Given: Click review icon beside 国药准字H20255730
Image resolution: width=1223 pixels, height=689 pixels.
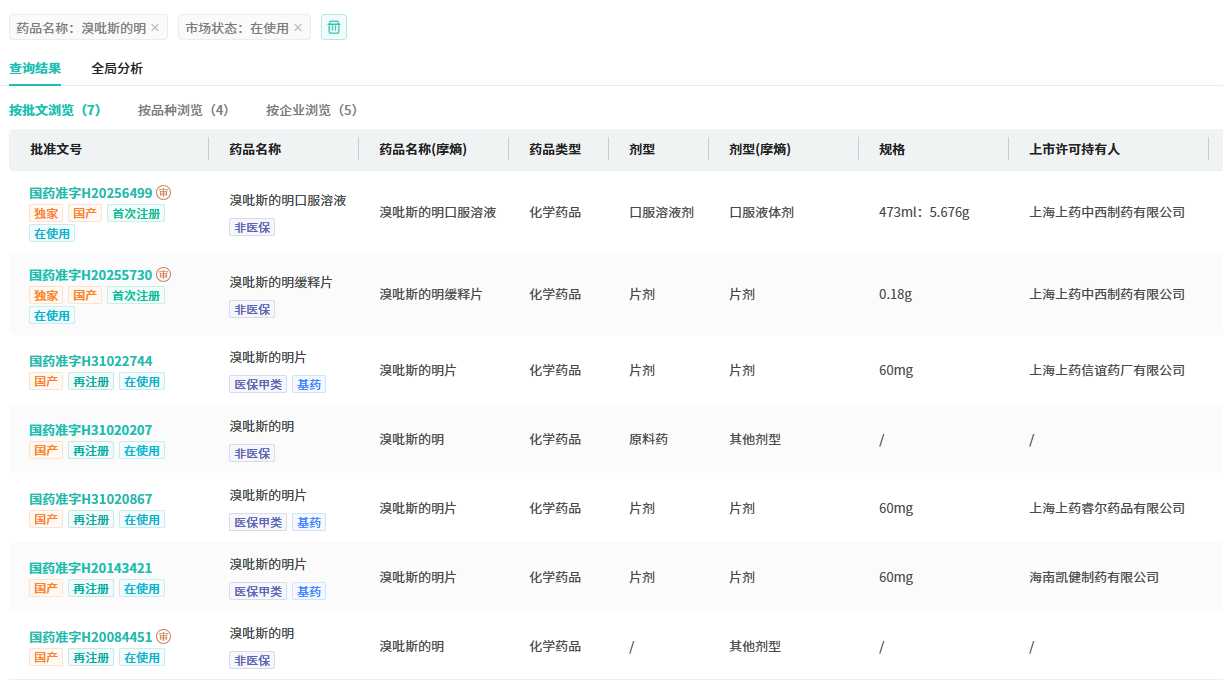Looking at the screenshot, I should point(164,275).
